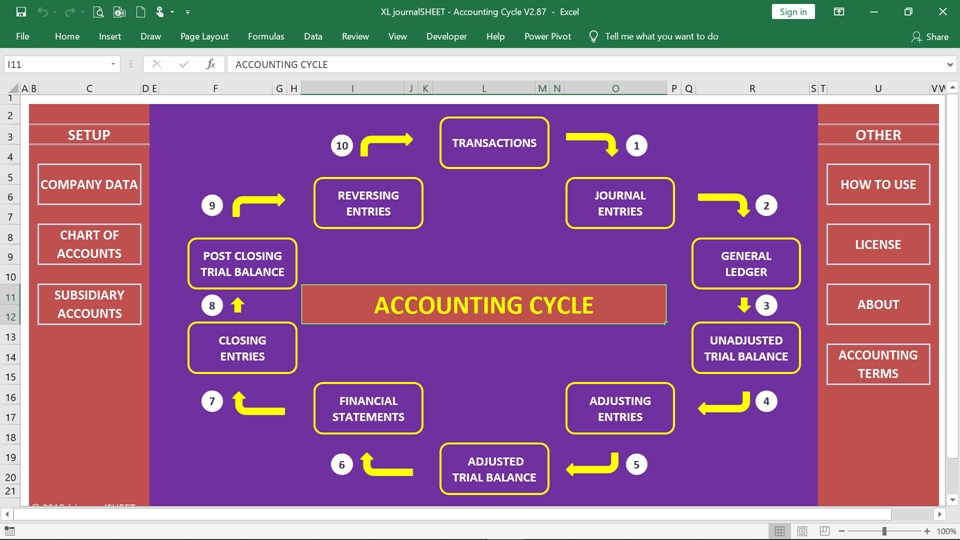Open SUBSIDIARY ACCOUNTS button
The height and width of the screenshot is (540, 960).
click(89, 304)
